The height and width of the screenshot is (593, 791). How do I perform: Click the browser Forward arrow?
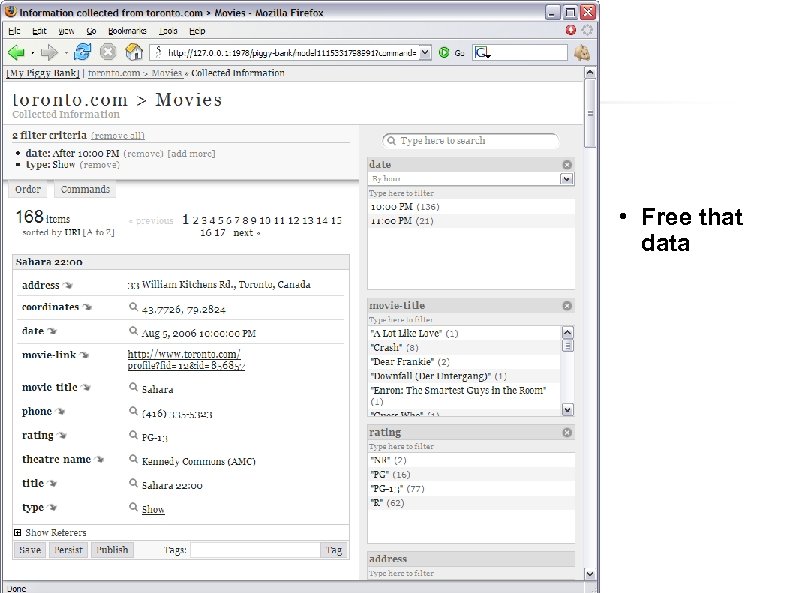49,52
